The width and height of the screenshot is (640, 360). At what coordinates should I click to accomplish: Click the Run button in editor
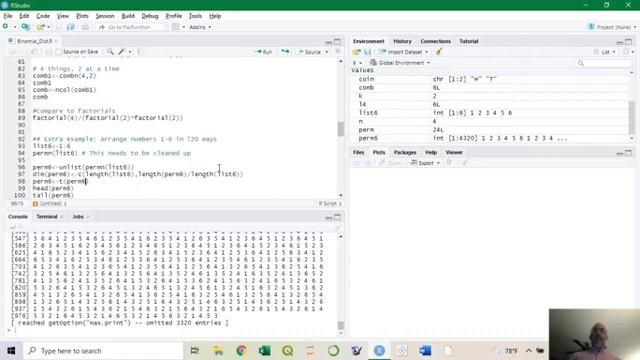tap(264, 52)
